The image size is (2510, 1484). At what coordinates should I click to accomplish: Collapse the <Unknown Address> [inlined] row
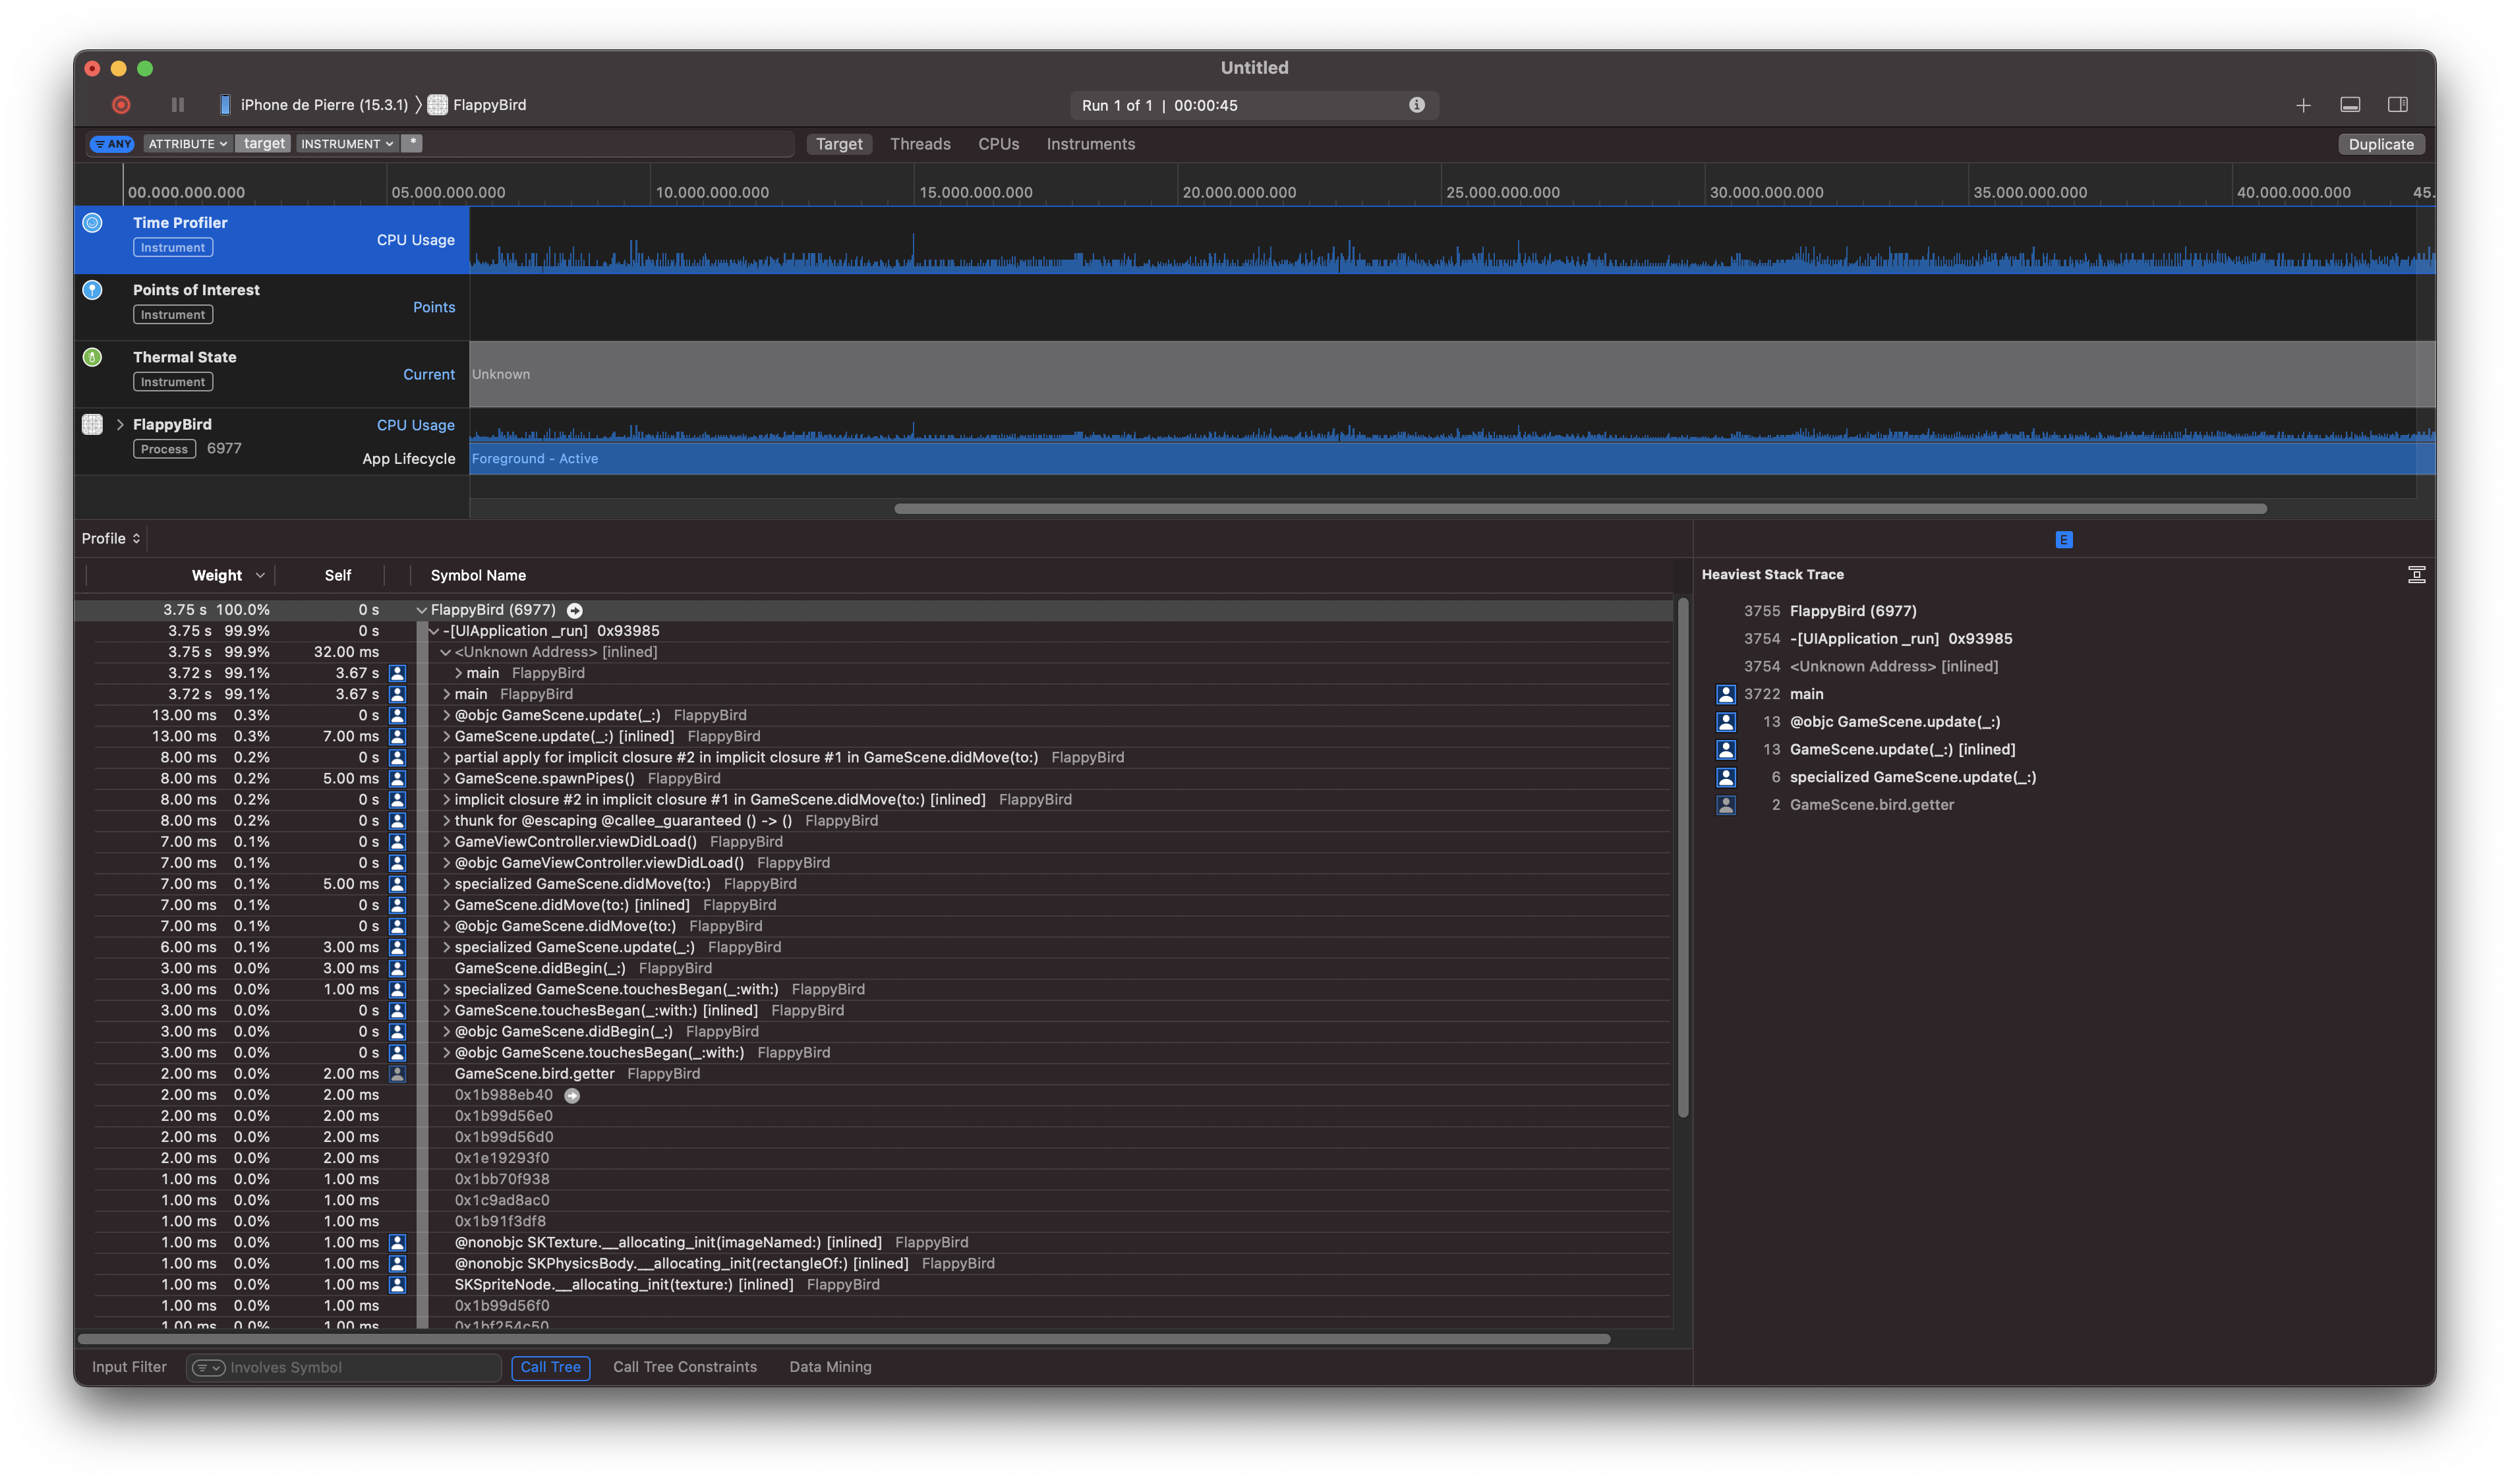[446, 652]
